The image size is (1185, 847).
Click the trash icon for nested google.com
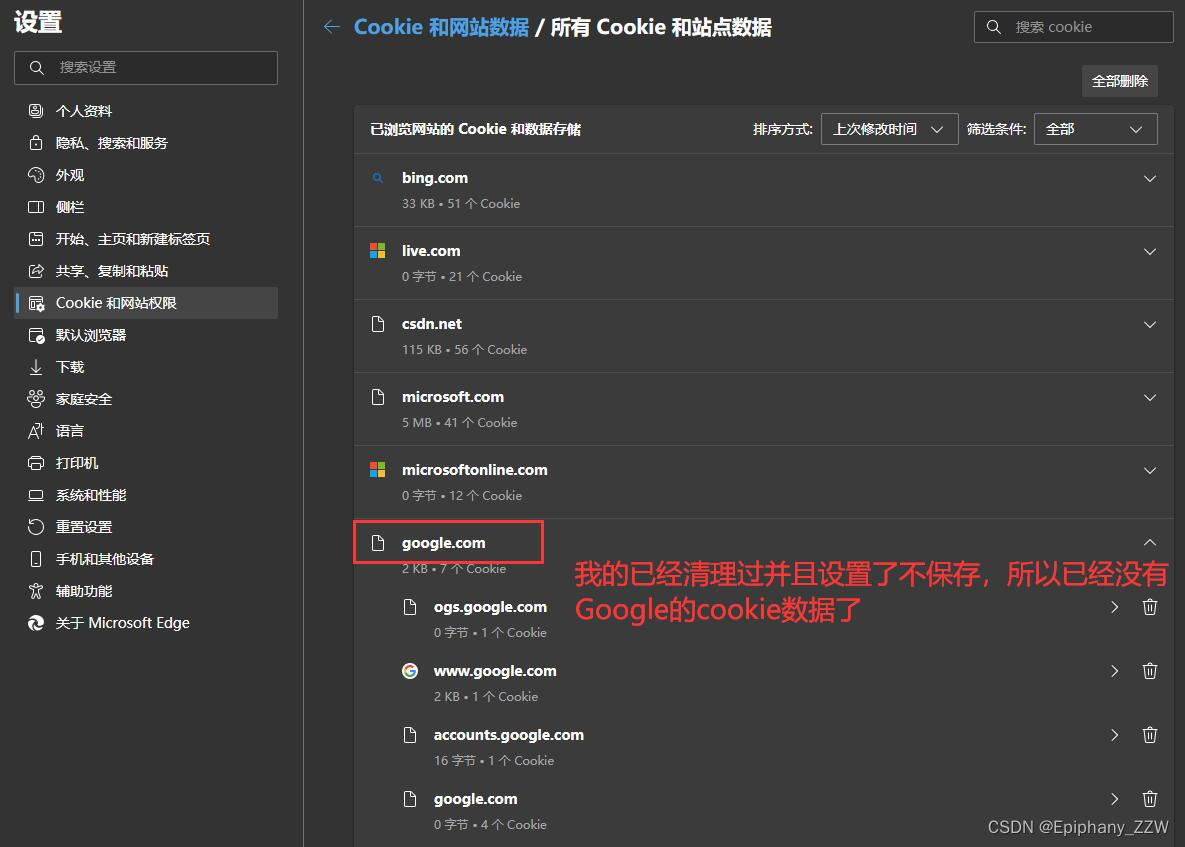pos(1149,799)
